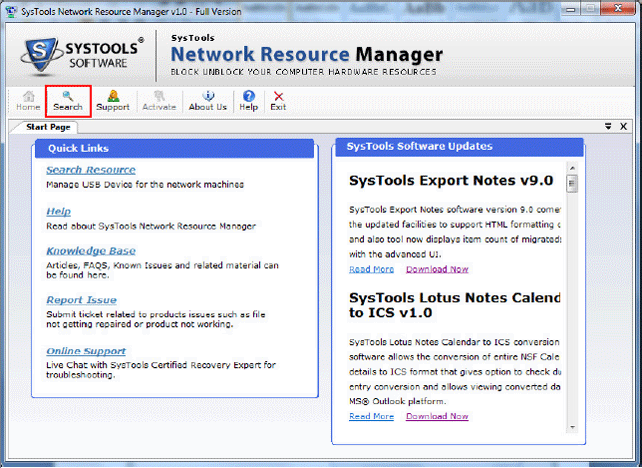Click Read More under Lotus Notes Calendar
This screenshot has height=468, width=642.
click(x=371, y=416)
